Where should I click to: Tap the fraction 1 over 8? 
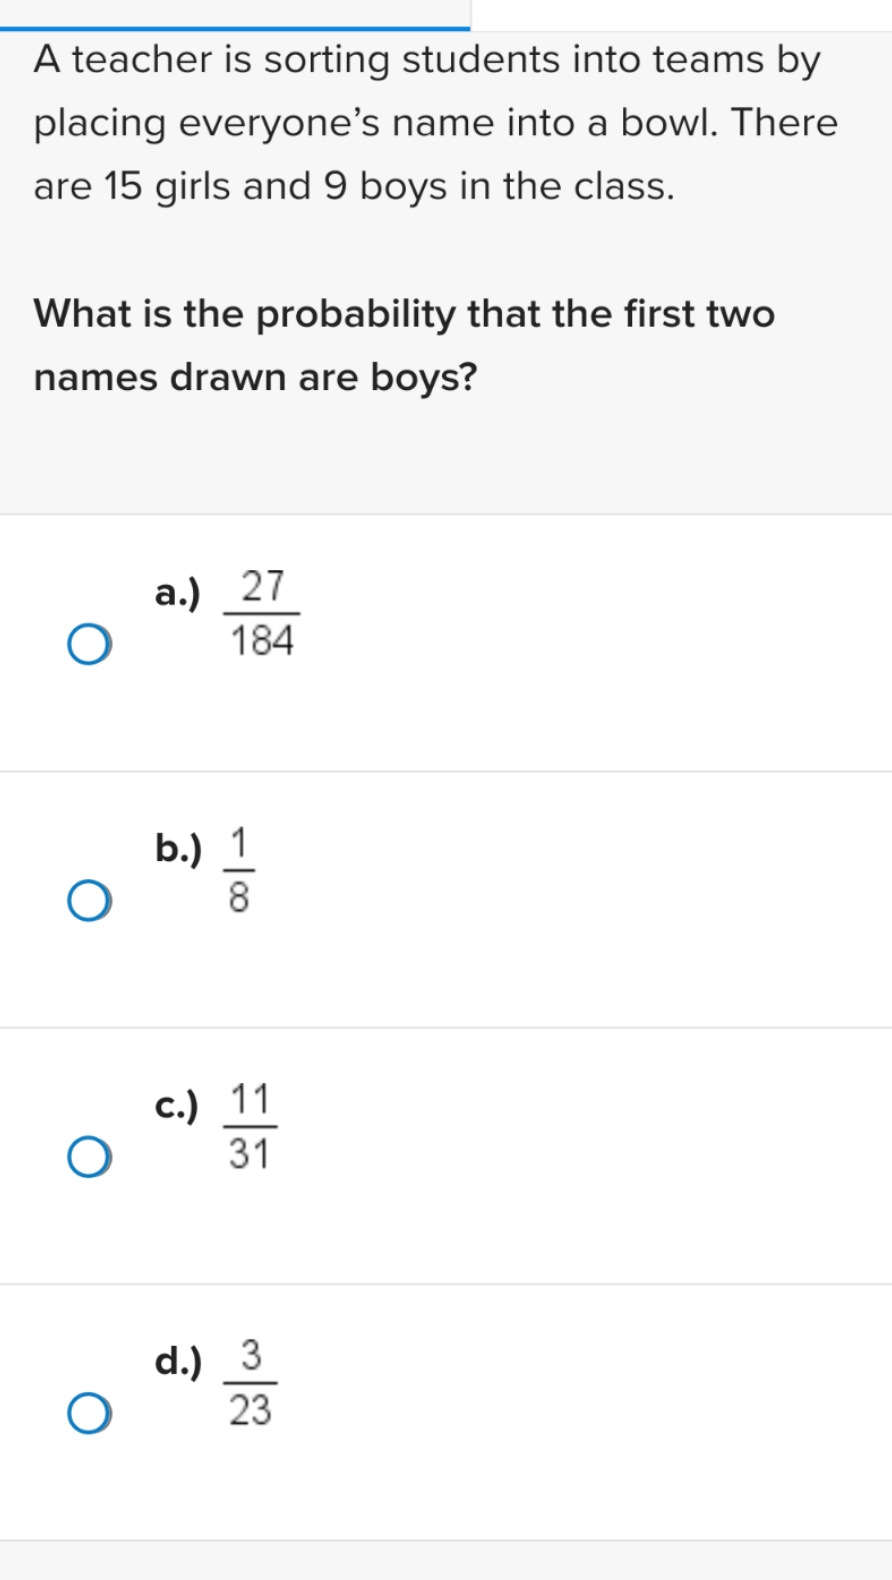(x=239, y=870)
